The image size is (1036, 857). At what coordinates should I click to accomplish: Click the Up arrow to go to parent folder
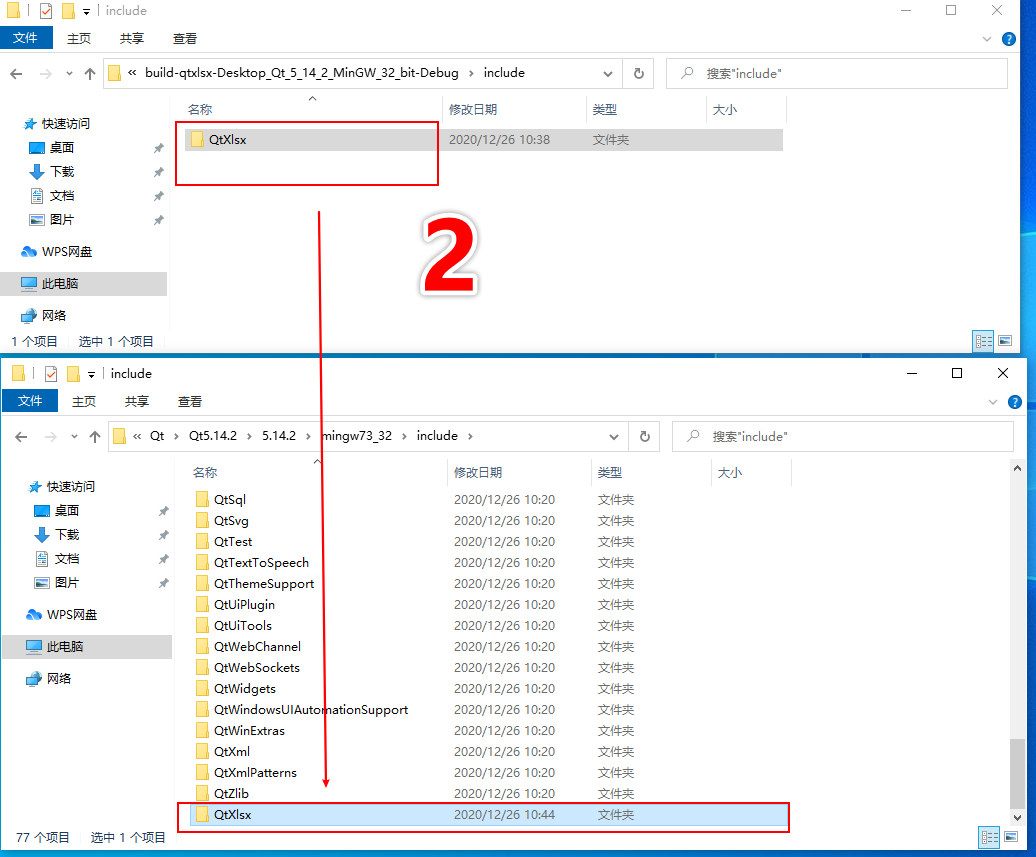91,73
